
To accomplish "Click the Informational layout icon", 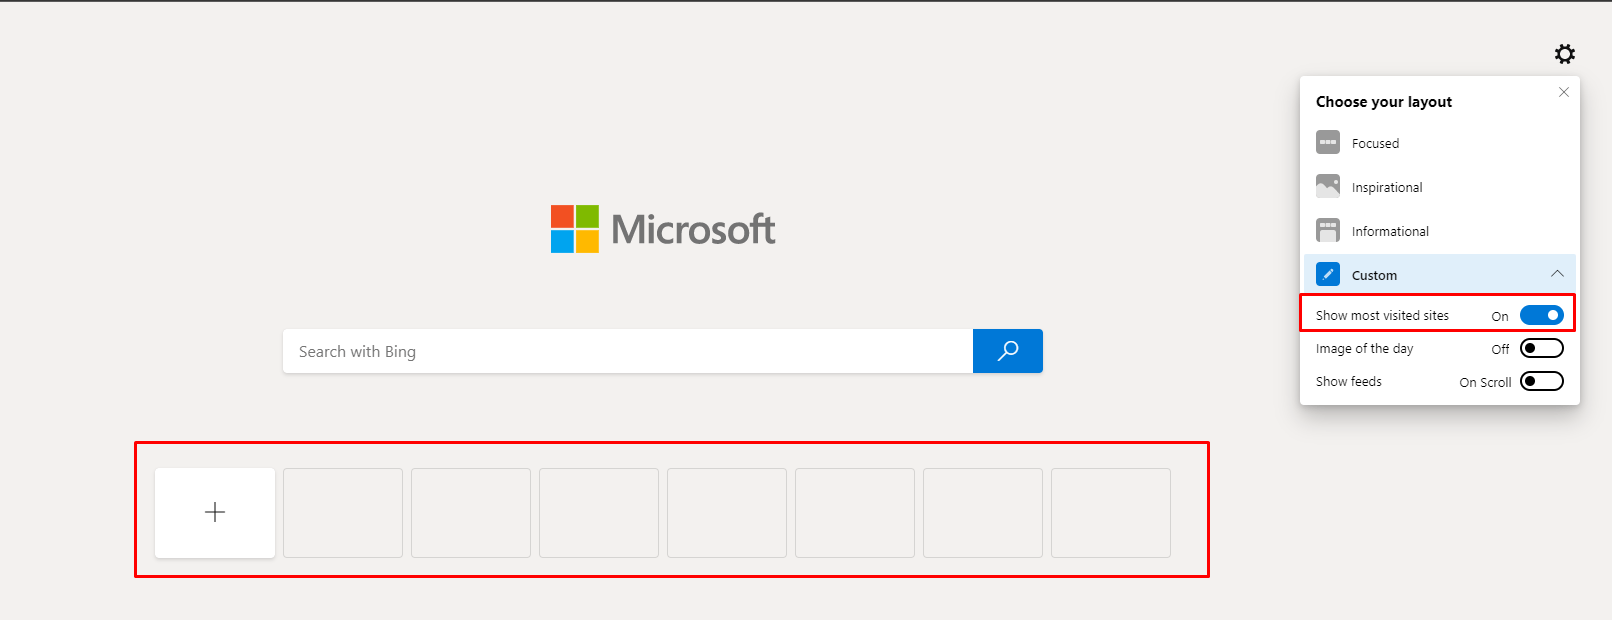I will point(1328,230).
